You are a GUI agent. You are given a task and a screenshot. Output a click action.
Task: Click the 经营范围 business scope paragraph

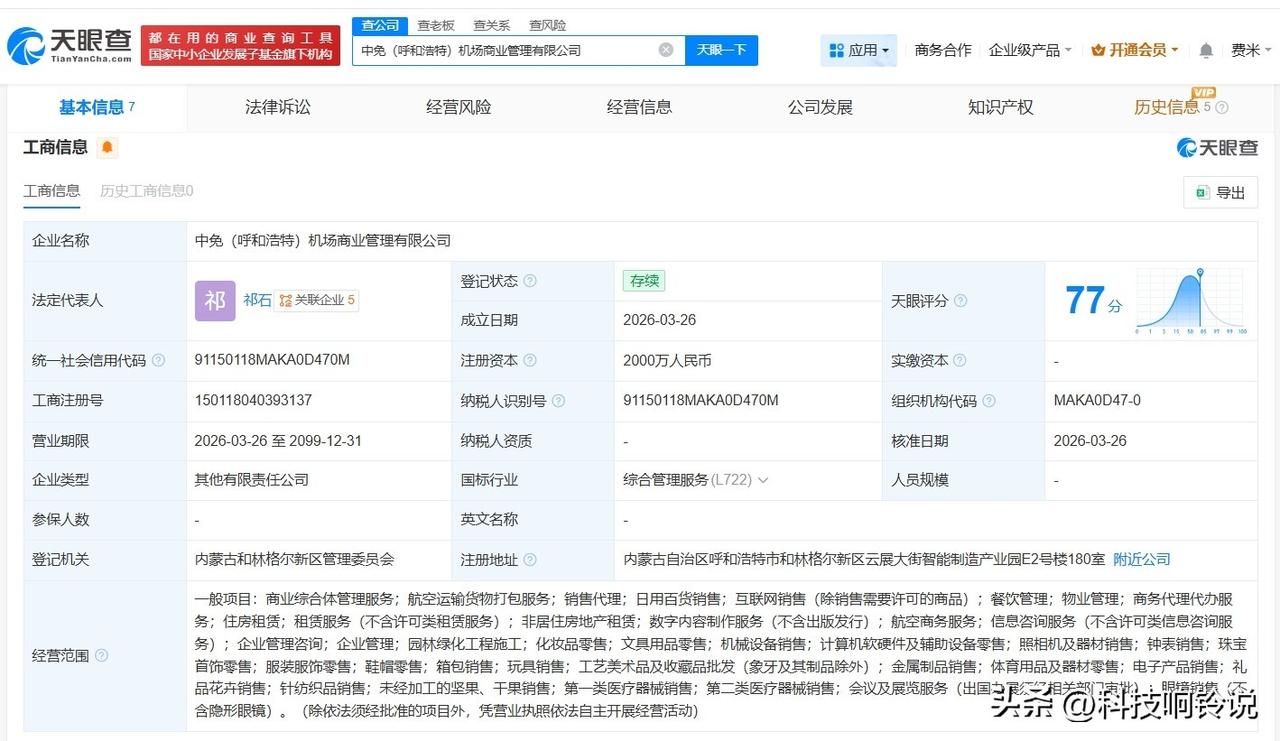(719, 656)
